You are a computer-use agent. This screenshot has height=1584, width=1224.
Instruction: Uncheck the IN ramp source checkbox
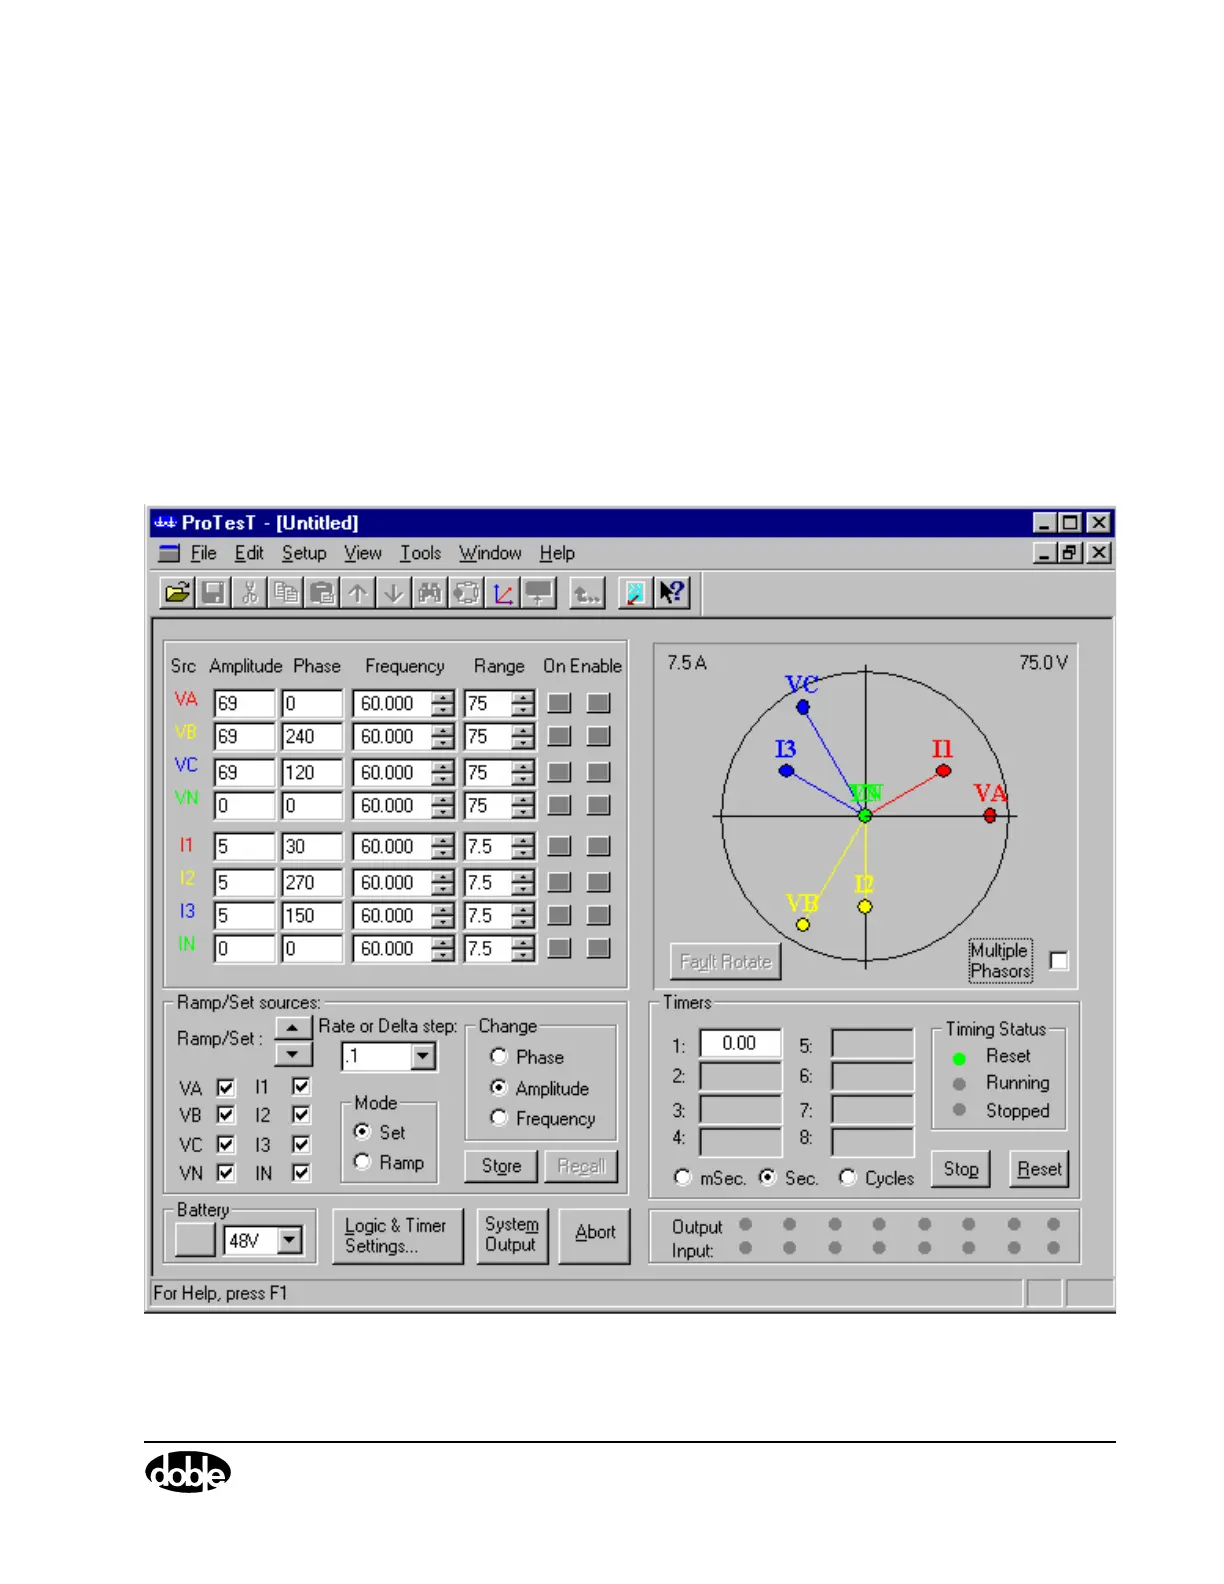[x=301, y=1172]
